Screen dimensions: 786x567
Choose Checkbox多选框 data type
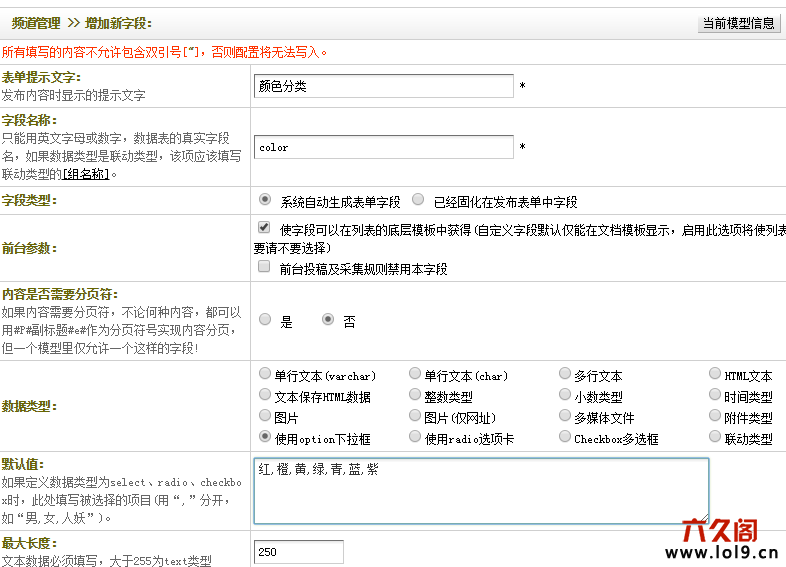point(565,437)
